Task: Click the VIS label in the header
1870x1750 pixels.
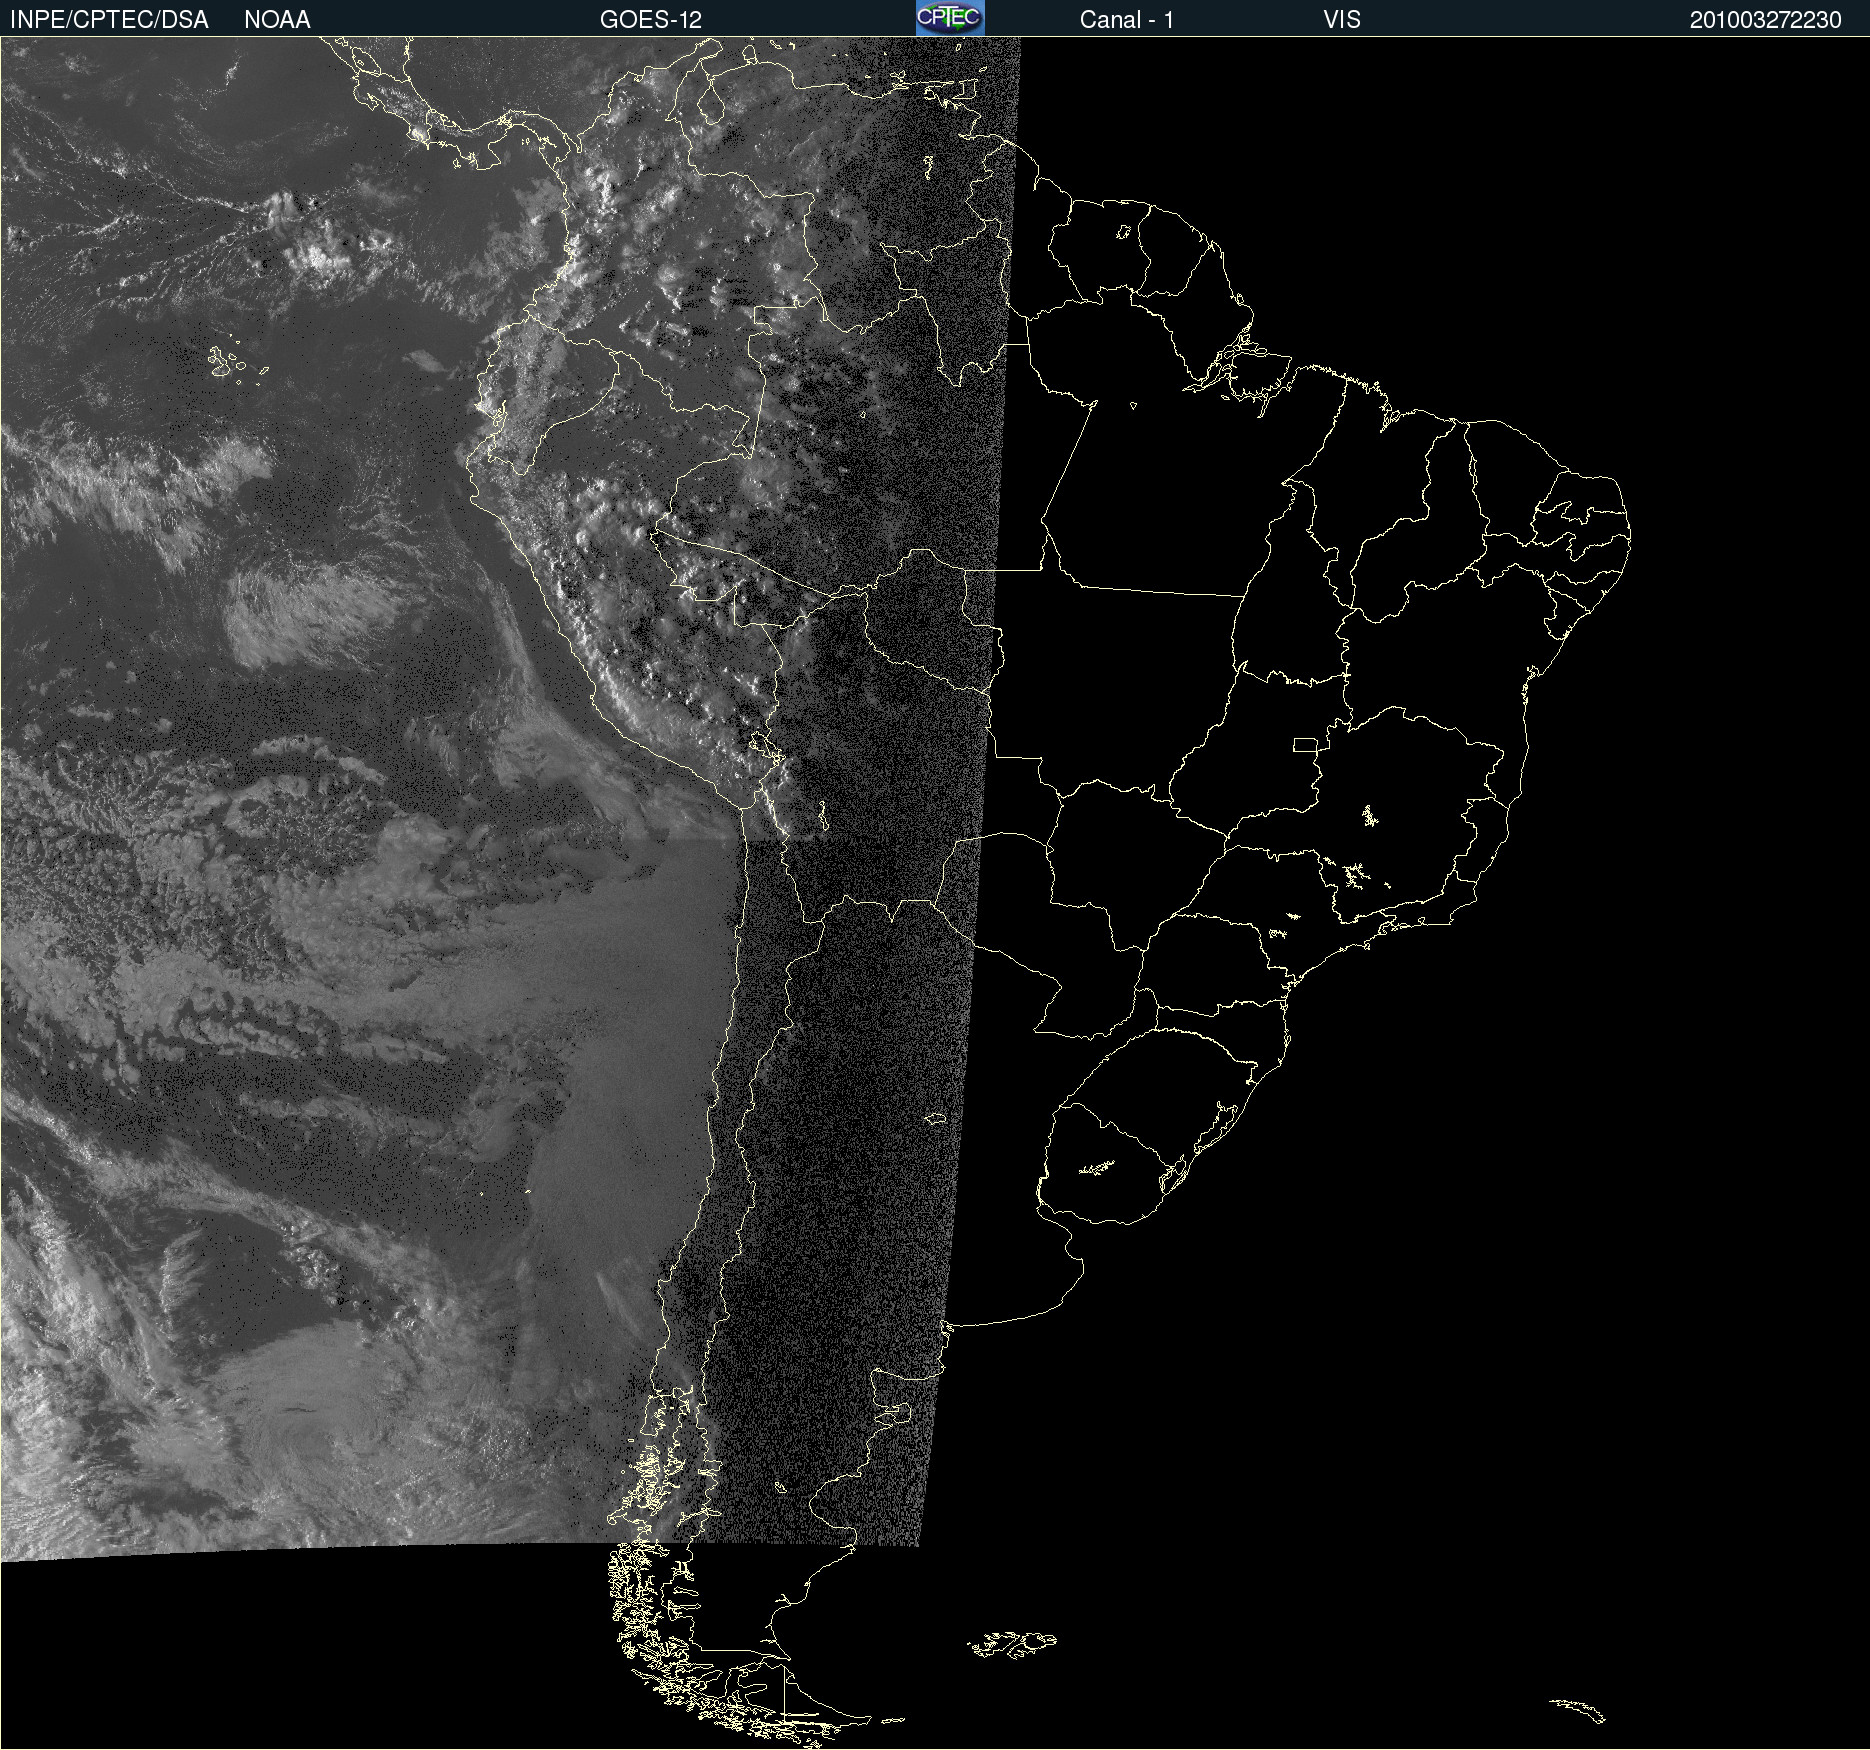Action: point(1342,20)
